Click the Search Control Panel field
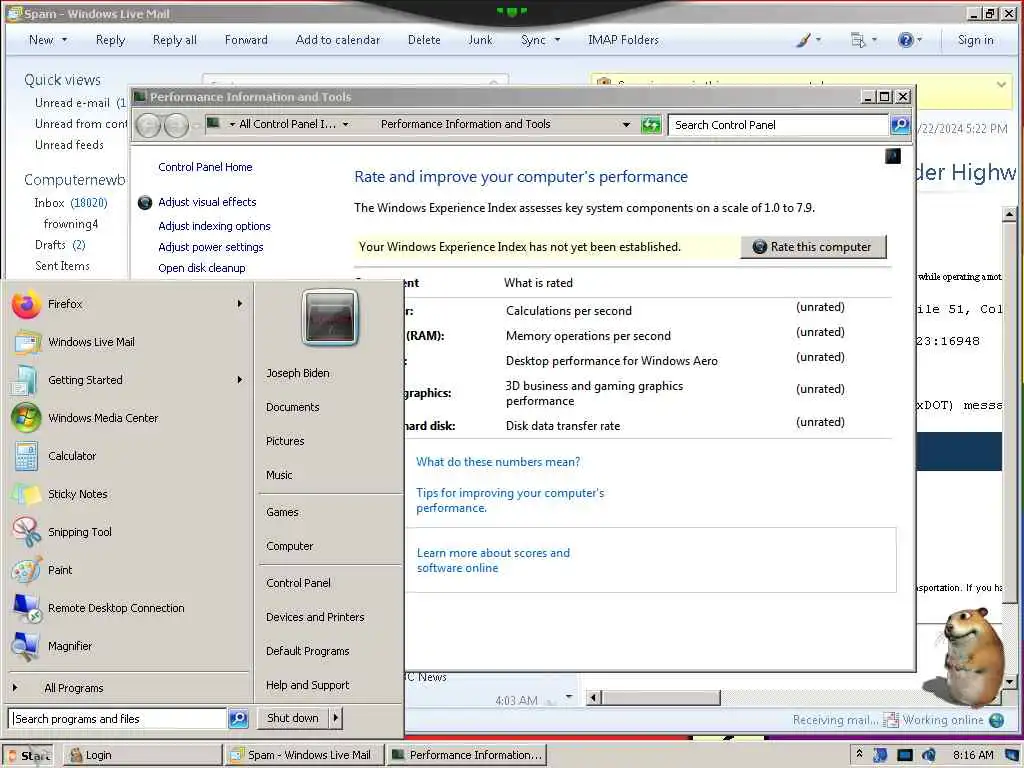The image size is (1024, 768). tap(778, 125)
